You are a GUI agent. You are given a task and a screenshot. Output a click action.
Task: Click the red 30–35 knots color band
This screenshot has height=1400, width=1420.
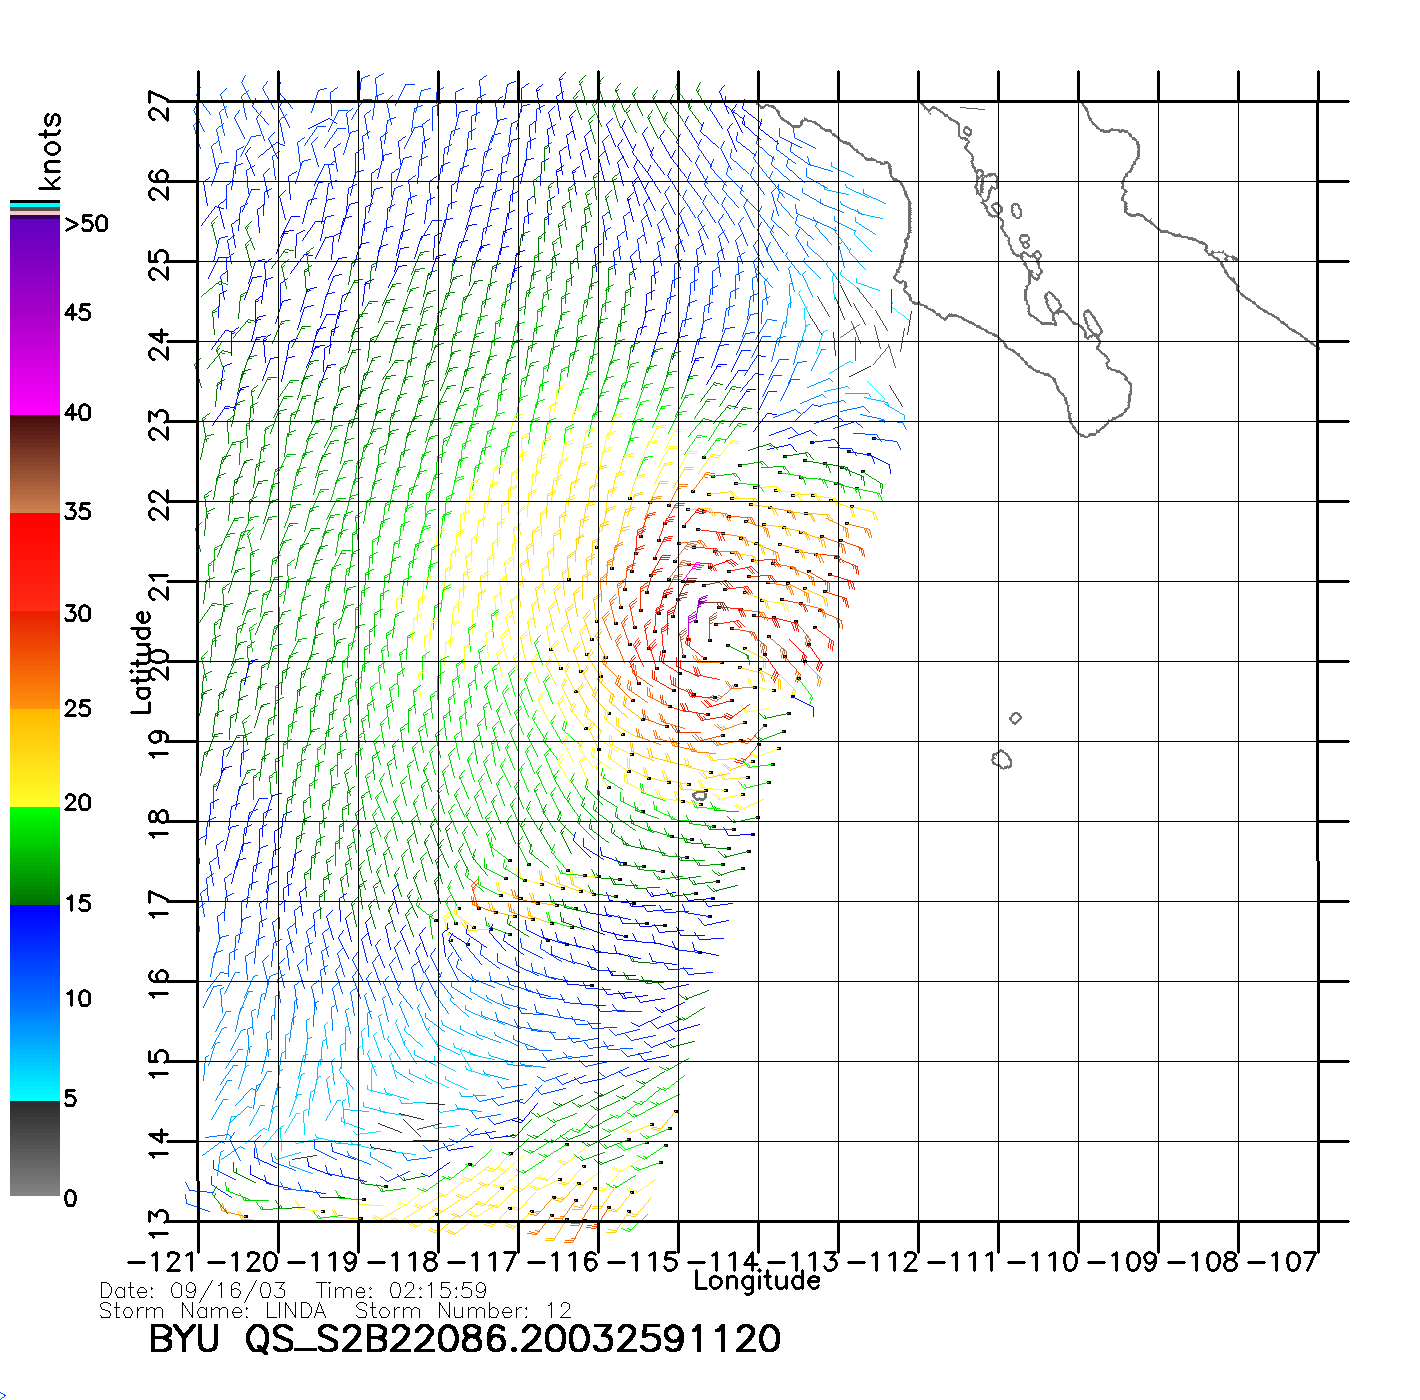pos(34,562)
